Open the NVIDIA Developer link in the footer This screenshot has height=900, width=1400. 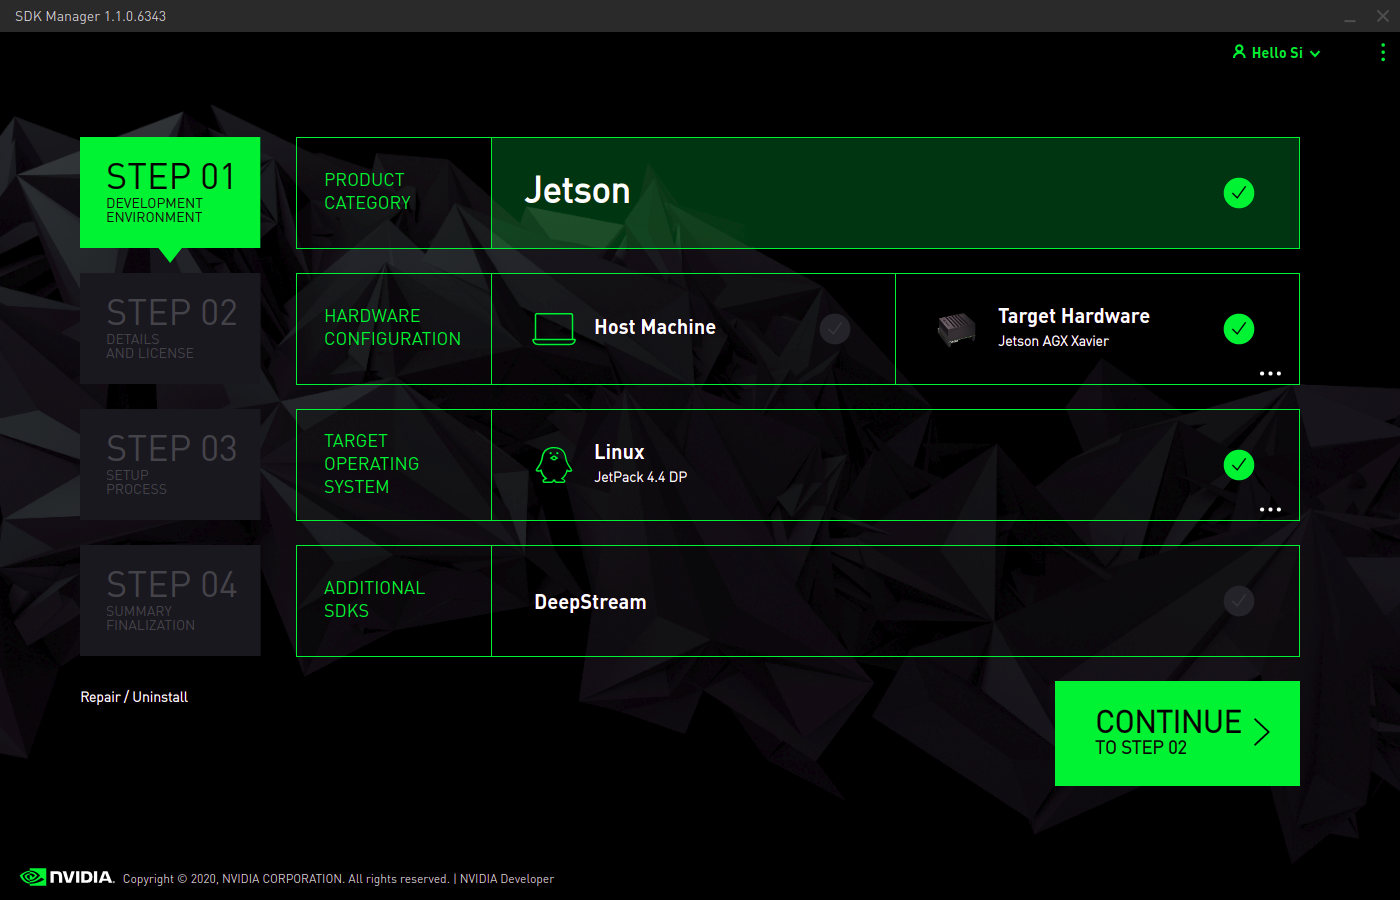click(x=507, y=879)
